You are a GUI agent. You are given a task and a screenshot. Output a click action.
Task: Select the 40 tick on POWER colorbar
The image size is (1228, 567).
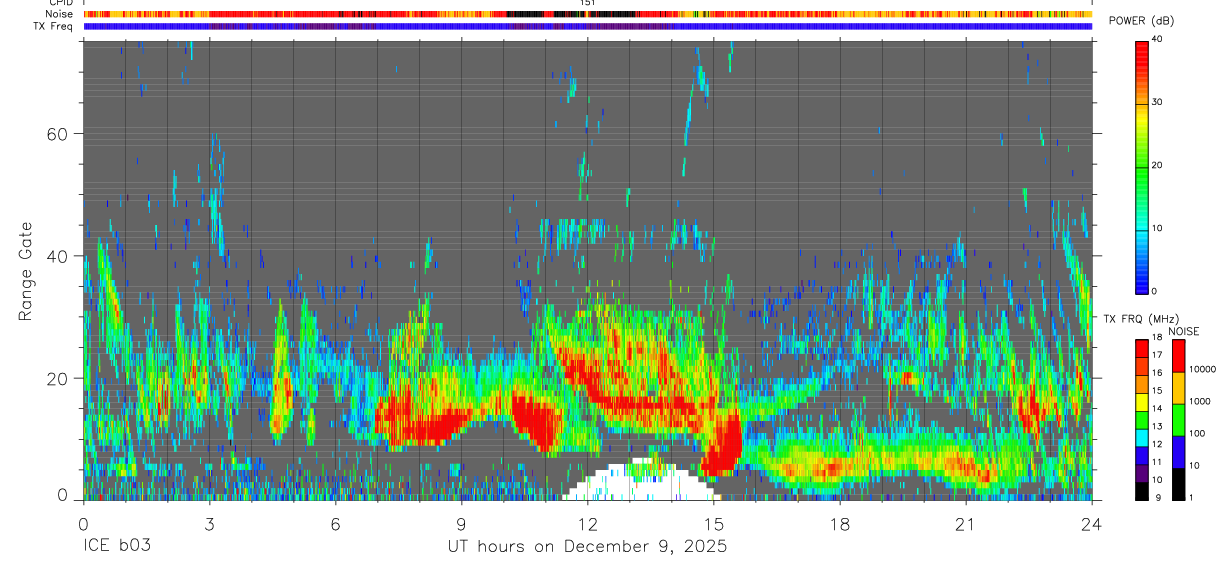(1159, 39)
